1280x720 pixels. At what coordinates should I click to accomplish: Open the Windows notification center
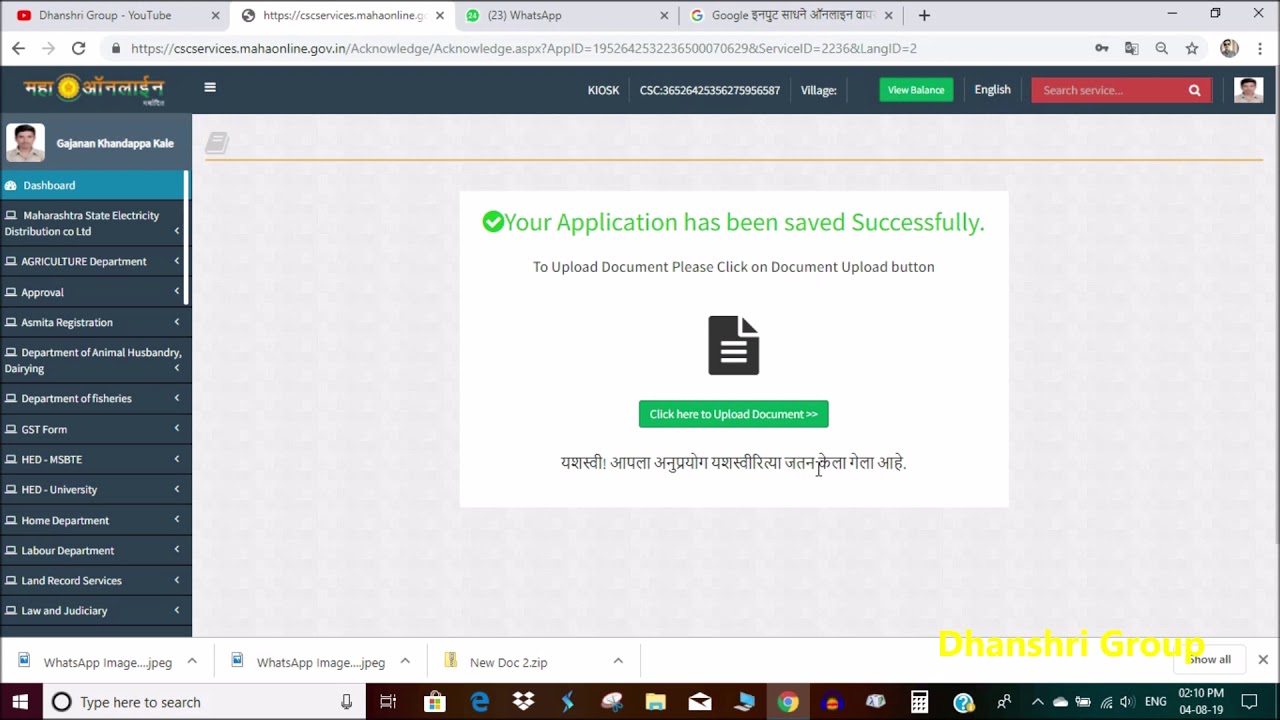[x=1249, y=702]
